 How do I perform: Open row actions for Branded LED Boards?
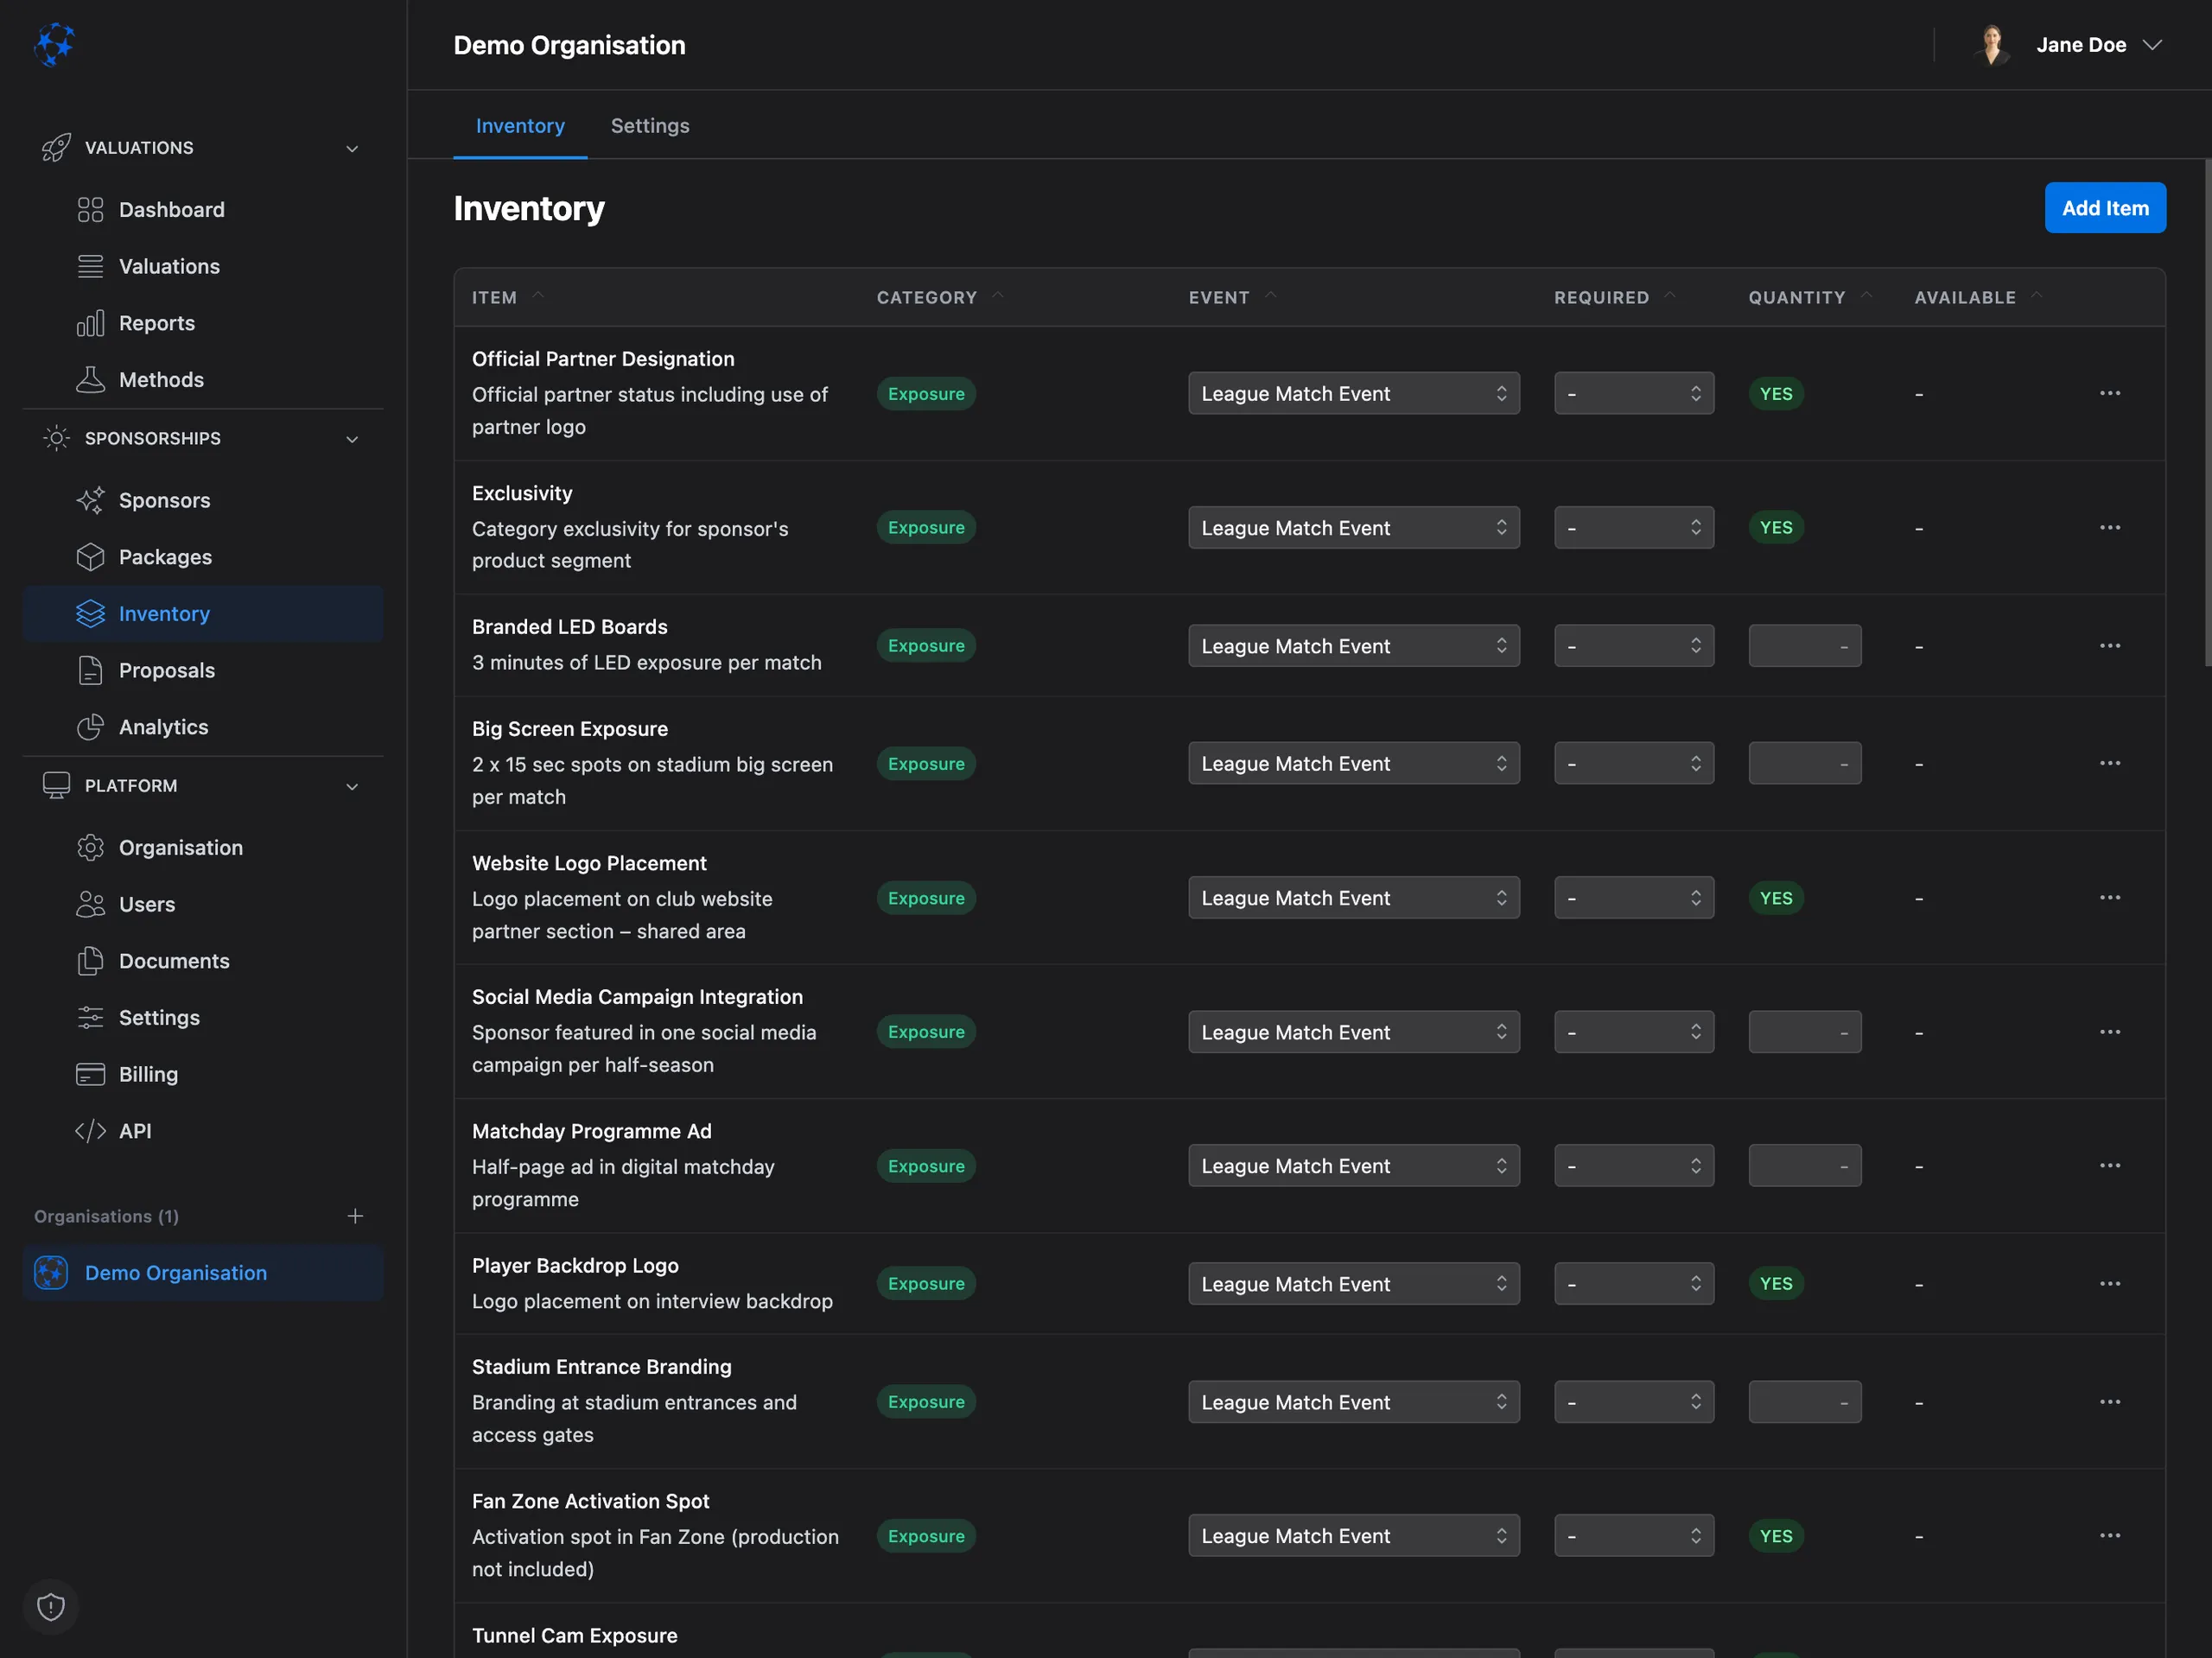click(2110, 646)
